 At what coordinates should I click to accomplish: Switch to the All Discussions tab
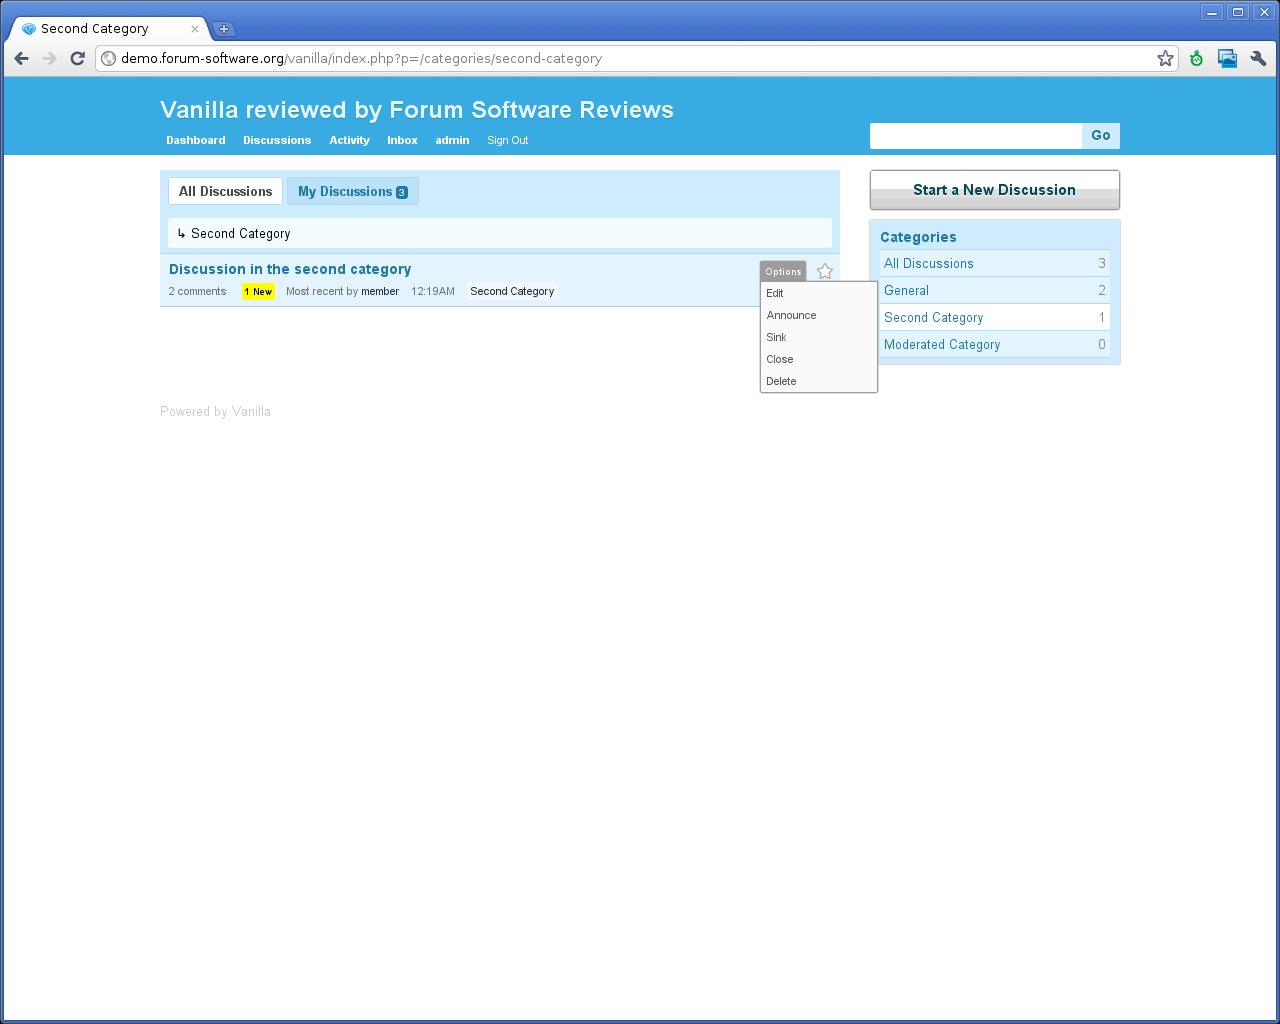tap(225, 191)
